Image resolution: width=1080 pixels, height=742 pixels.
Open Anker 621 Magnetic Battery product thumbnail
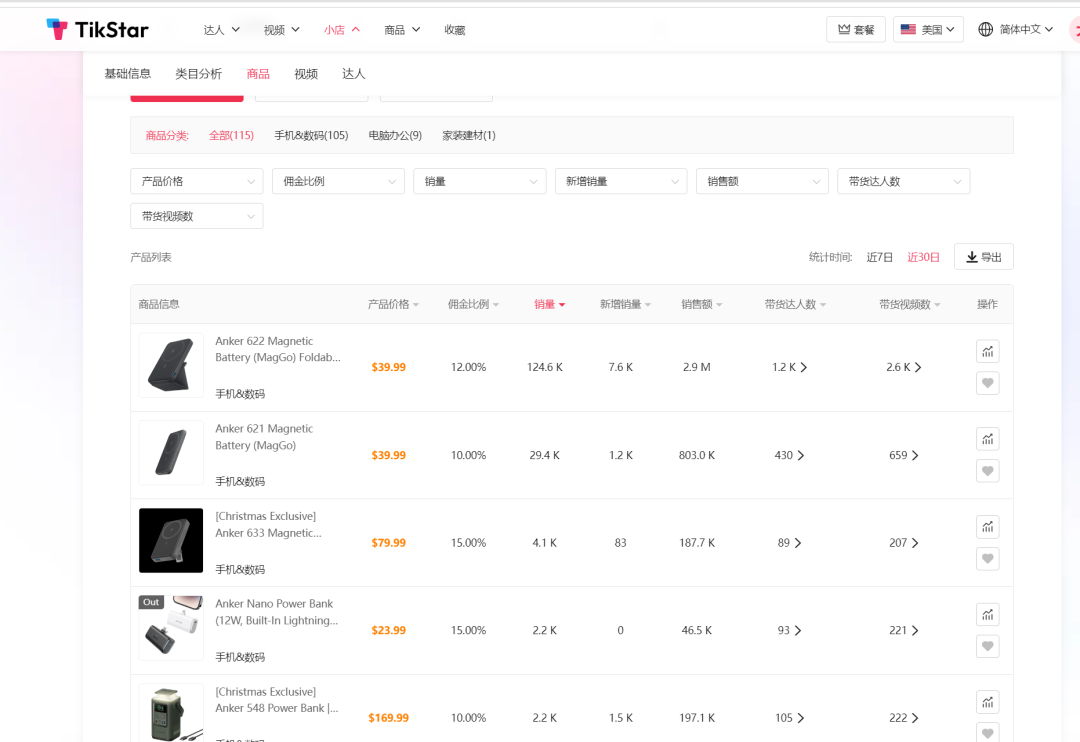pyautogui.click(x=171, y=453)
